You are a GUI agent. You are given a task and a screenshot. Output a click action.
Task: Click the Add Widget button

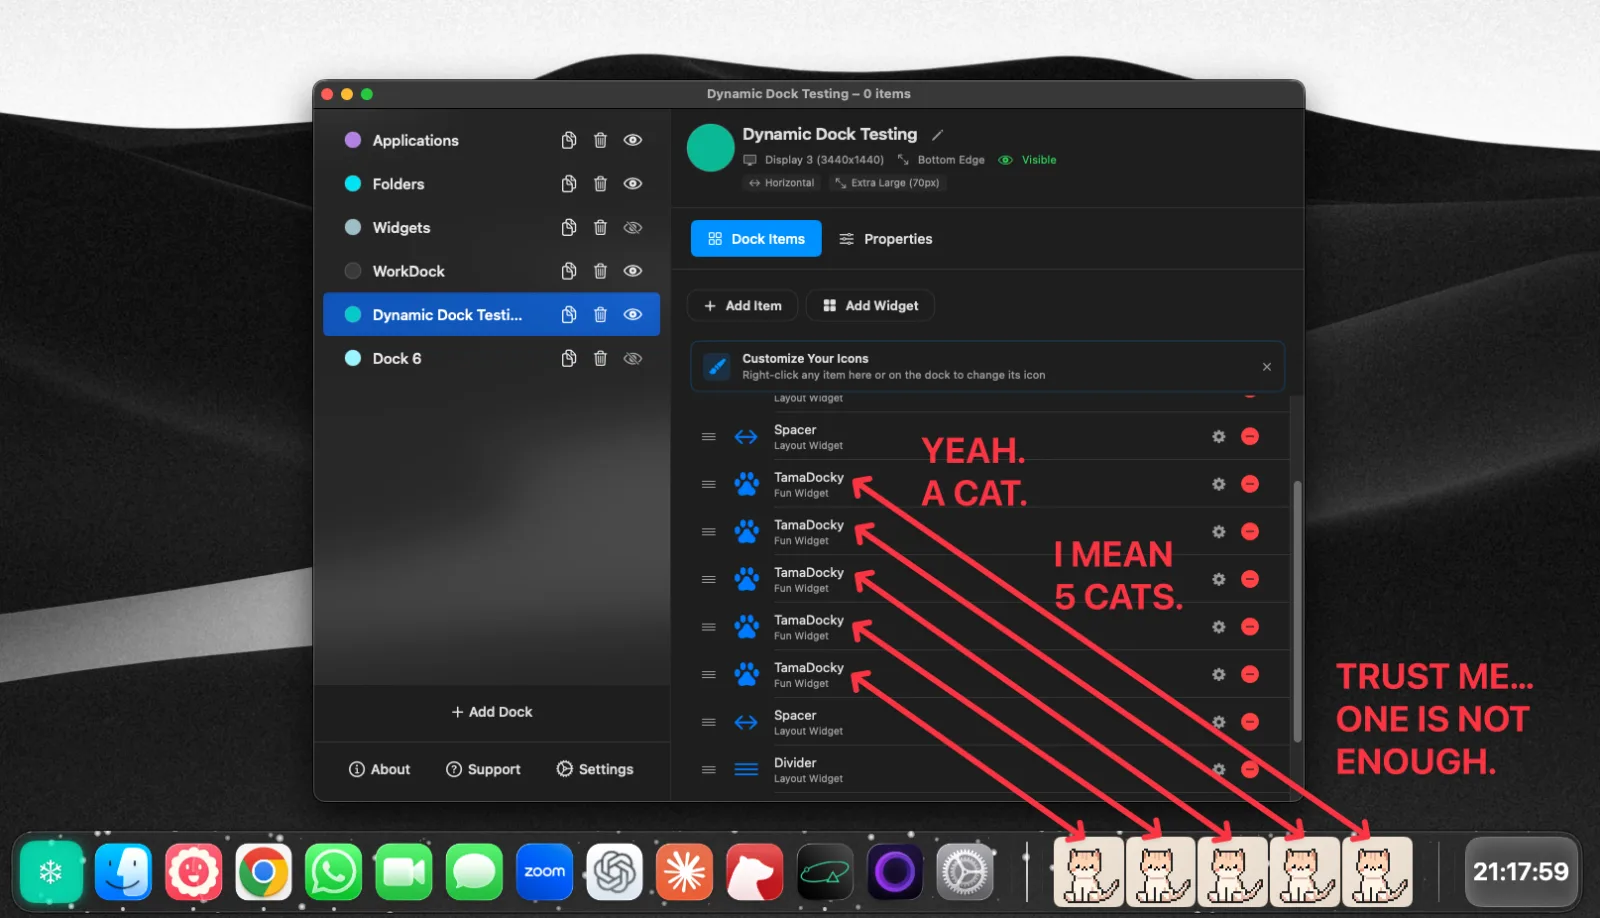(870, 306)
